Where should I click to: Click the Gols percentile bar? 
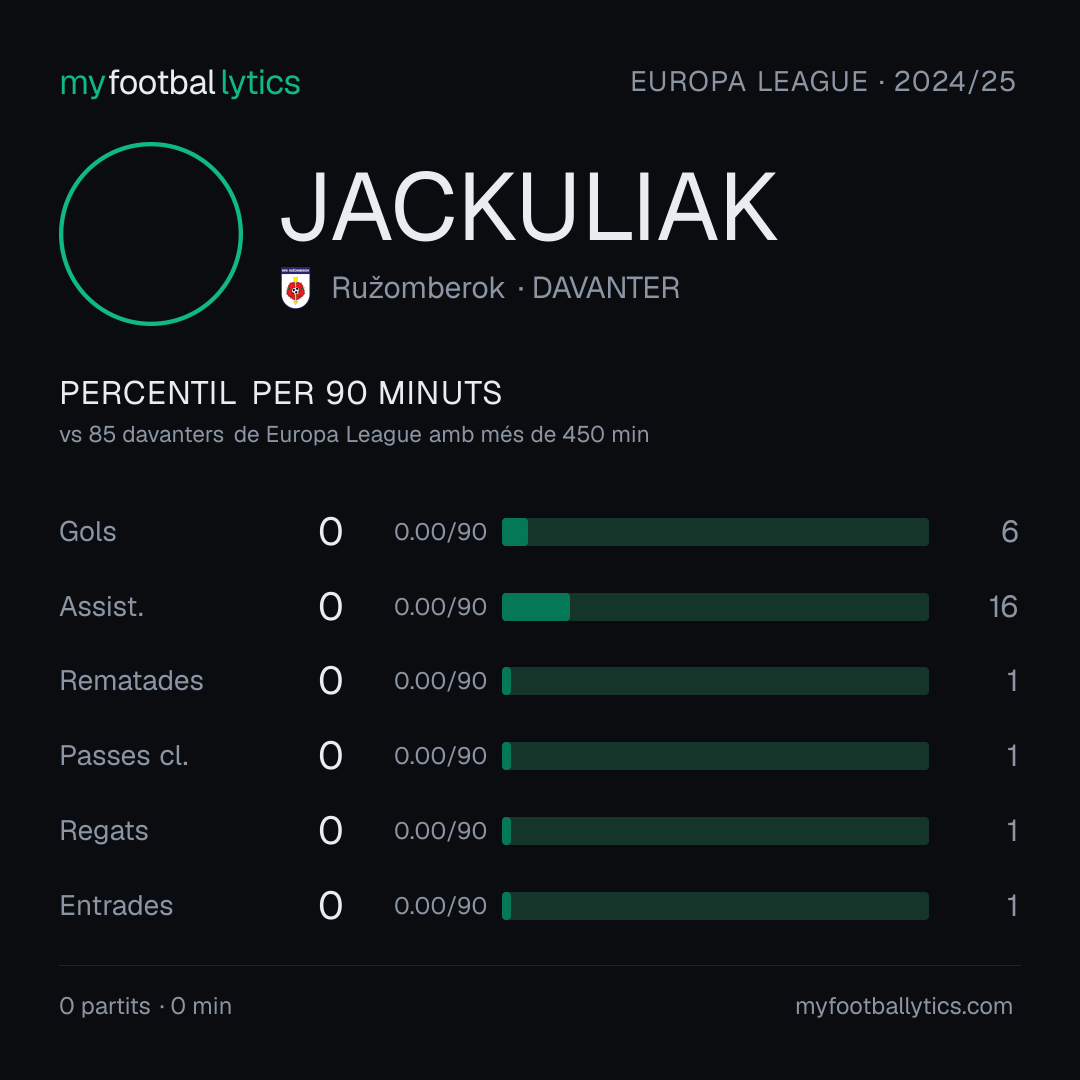(715, 532)
